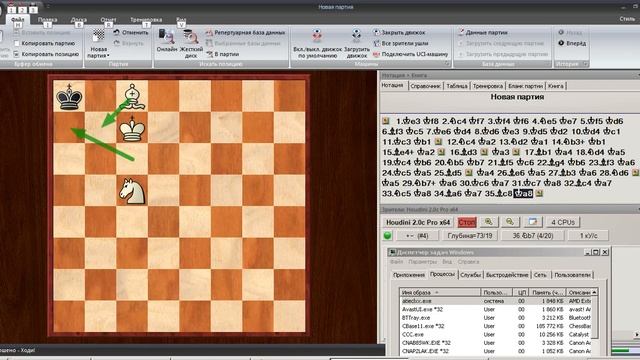Open the Стиль menu at top right
The height and width of the screenshot is (360, 640).
(x=627, y=19)
